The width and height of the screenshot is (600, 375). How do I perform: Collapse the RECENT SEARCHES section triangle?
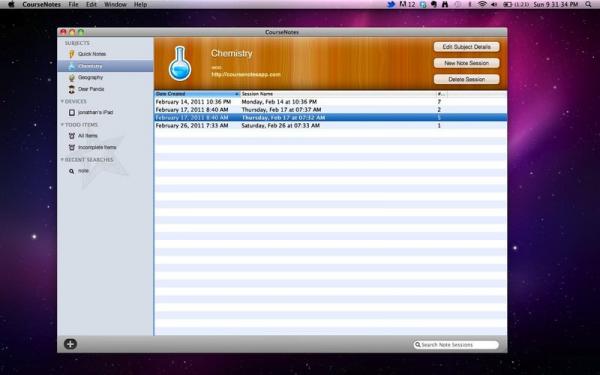point(62,160)
